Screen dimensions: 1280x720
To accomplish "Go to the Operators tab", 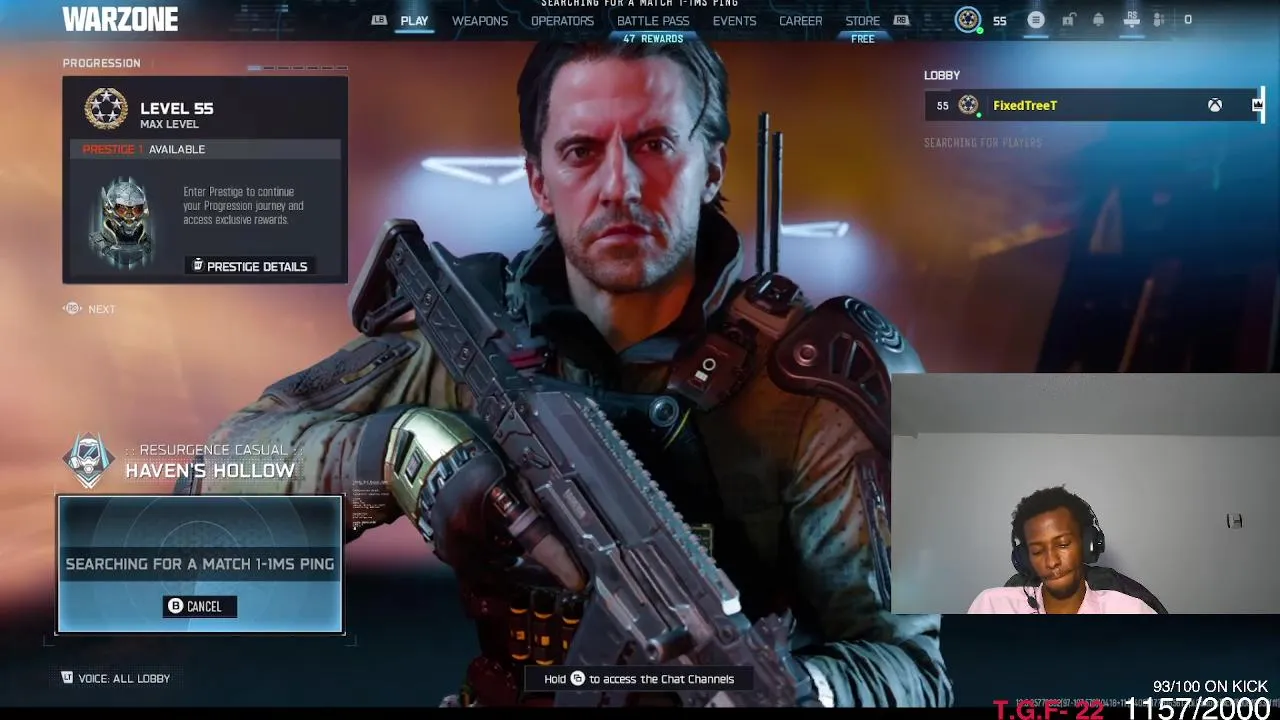I will 562,21.
